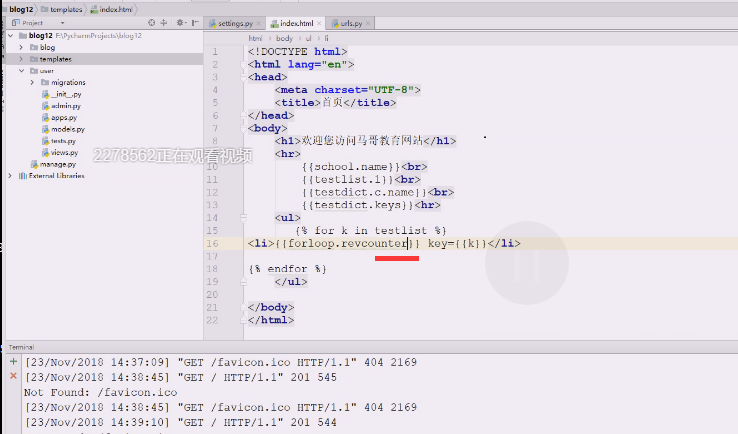
Task: Click the Python file icon beside views.py
Action: click(46, 153)
